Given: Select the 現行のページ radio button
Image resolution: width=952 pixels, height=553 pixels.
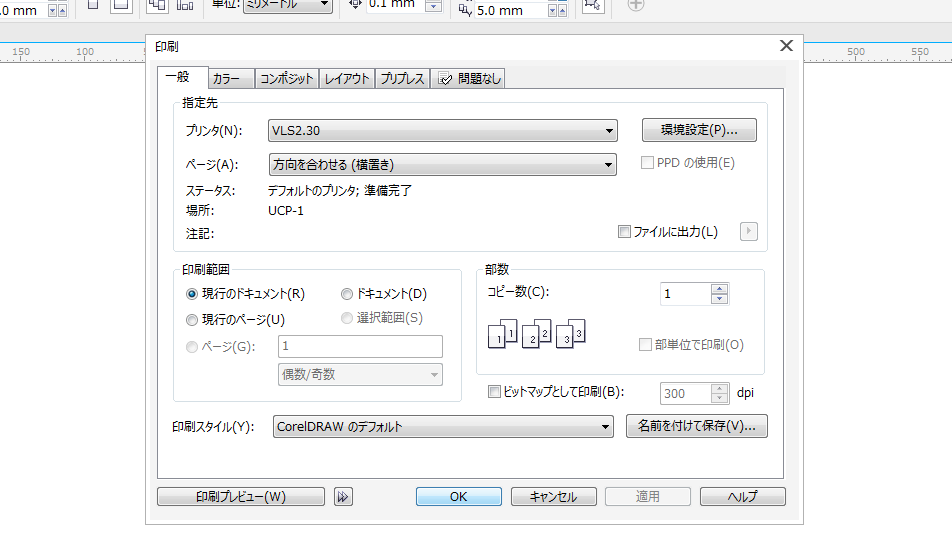Looking at the screenshot, I should [x=192, y=320].
